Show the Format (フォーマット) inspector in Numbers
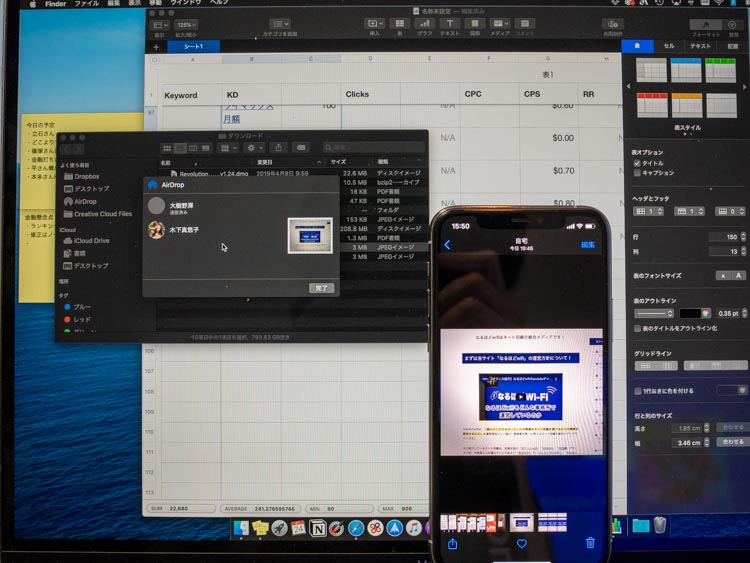 [x=706, y=24]
